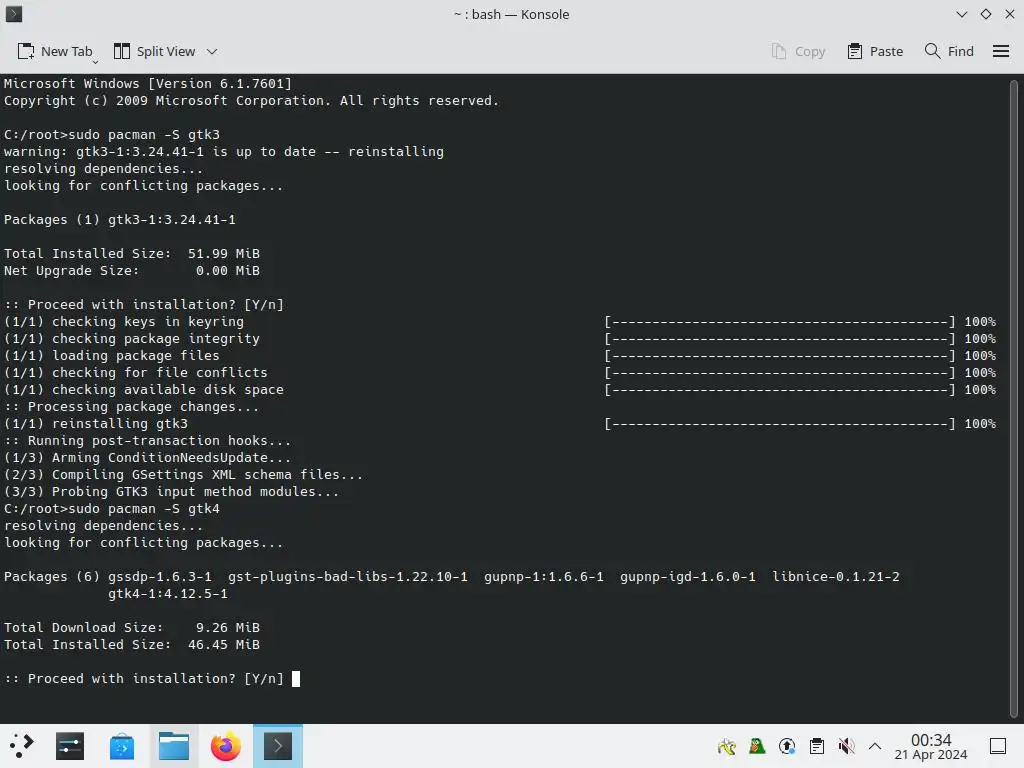Open the clipboard tray icon
Screen dimensions: 1024x768
(x=816, y=746)
